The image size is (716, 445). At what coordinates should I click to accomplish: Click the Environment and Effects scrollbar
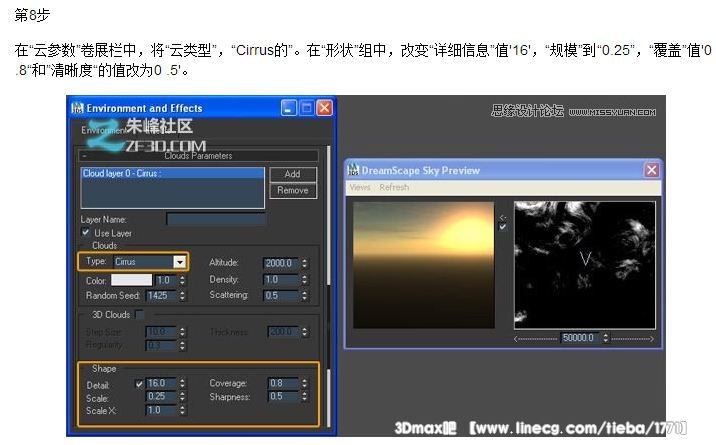click(x=328, y=286)
